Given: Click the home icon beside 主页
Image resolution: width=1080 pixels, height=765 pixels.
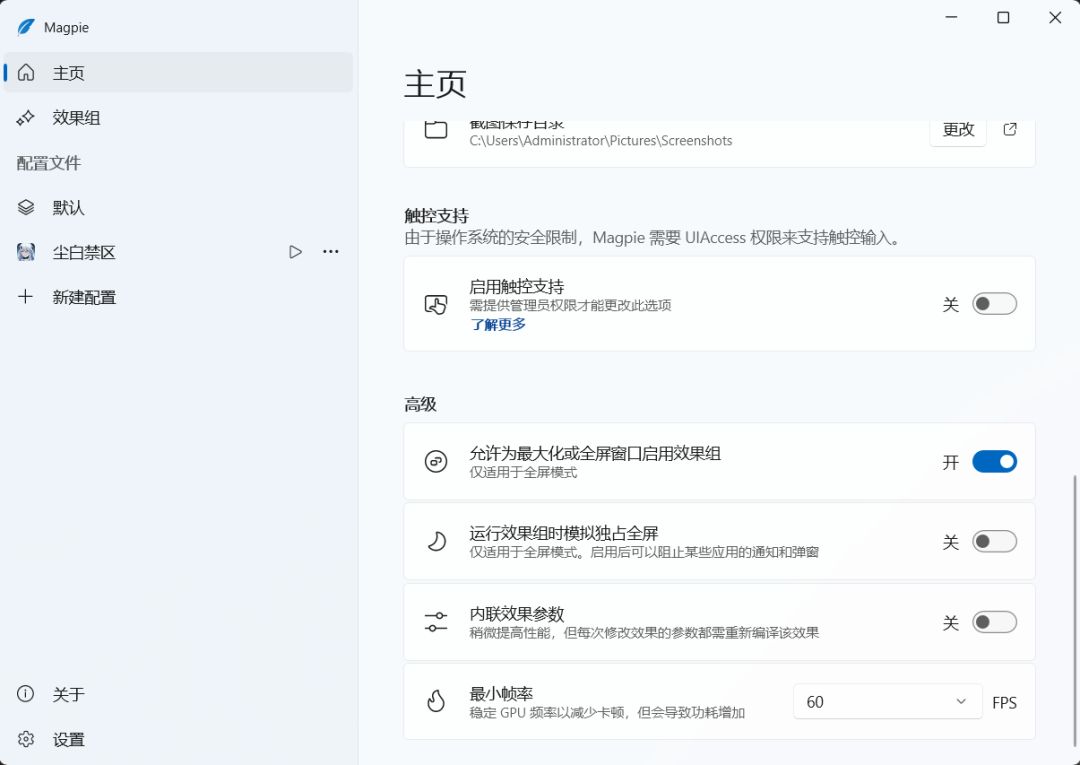Looking at the screenshot, I should tap(25, 72).
